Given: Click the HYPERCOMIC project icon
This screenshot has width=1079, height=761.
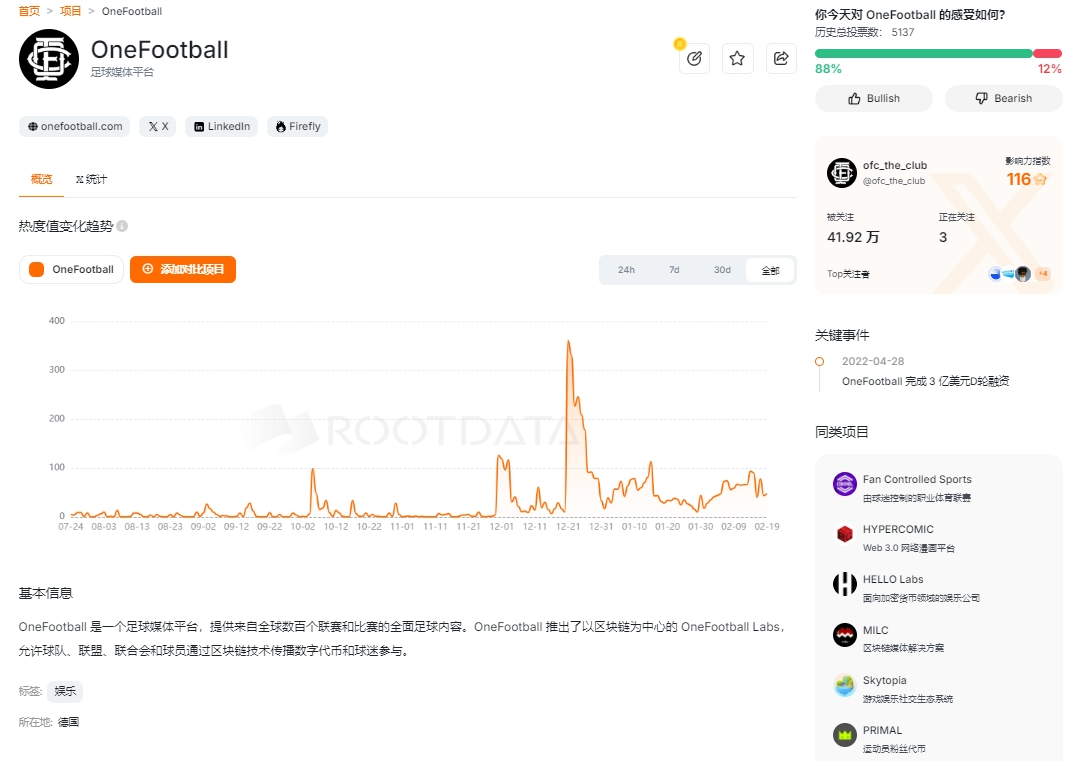Looking at the screenshot, I should (x=845, y=535).
